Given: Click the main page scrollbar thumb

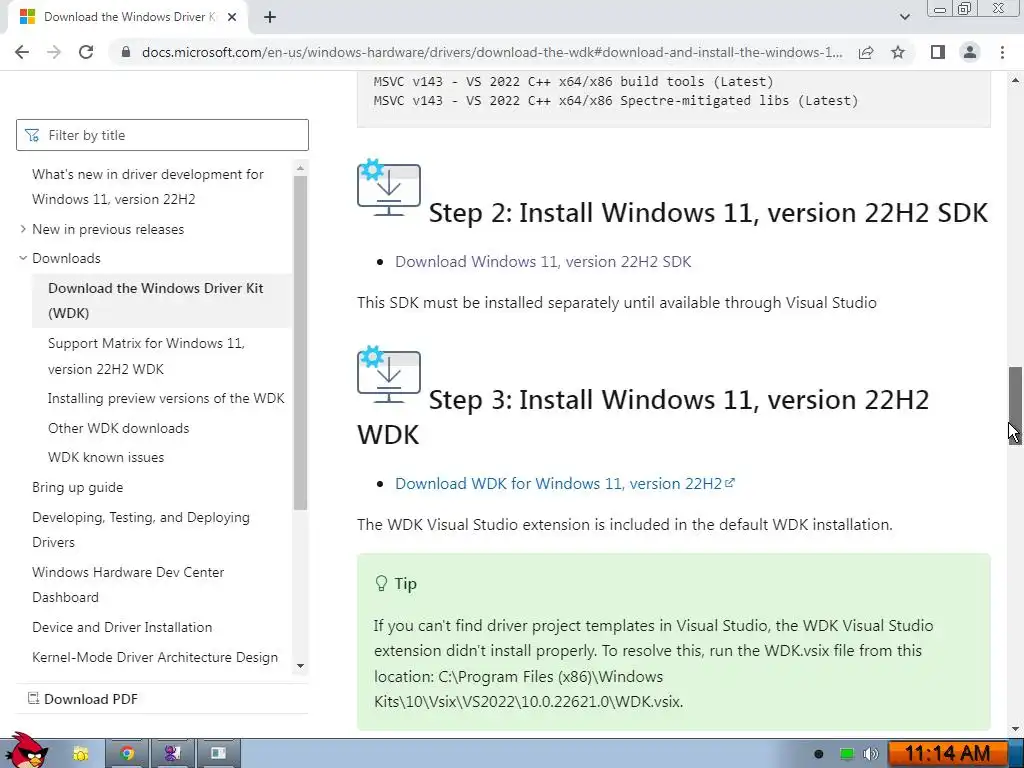Looking at the screenshot, I should [1015, 406].
